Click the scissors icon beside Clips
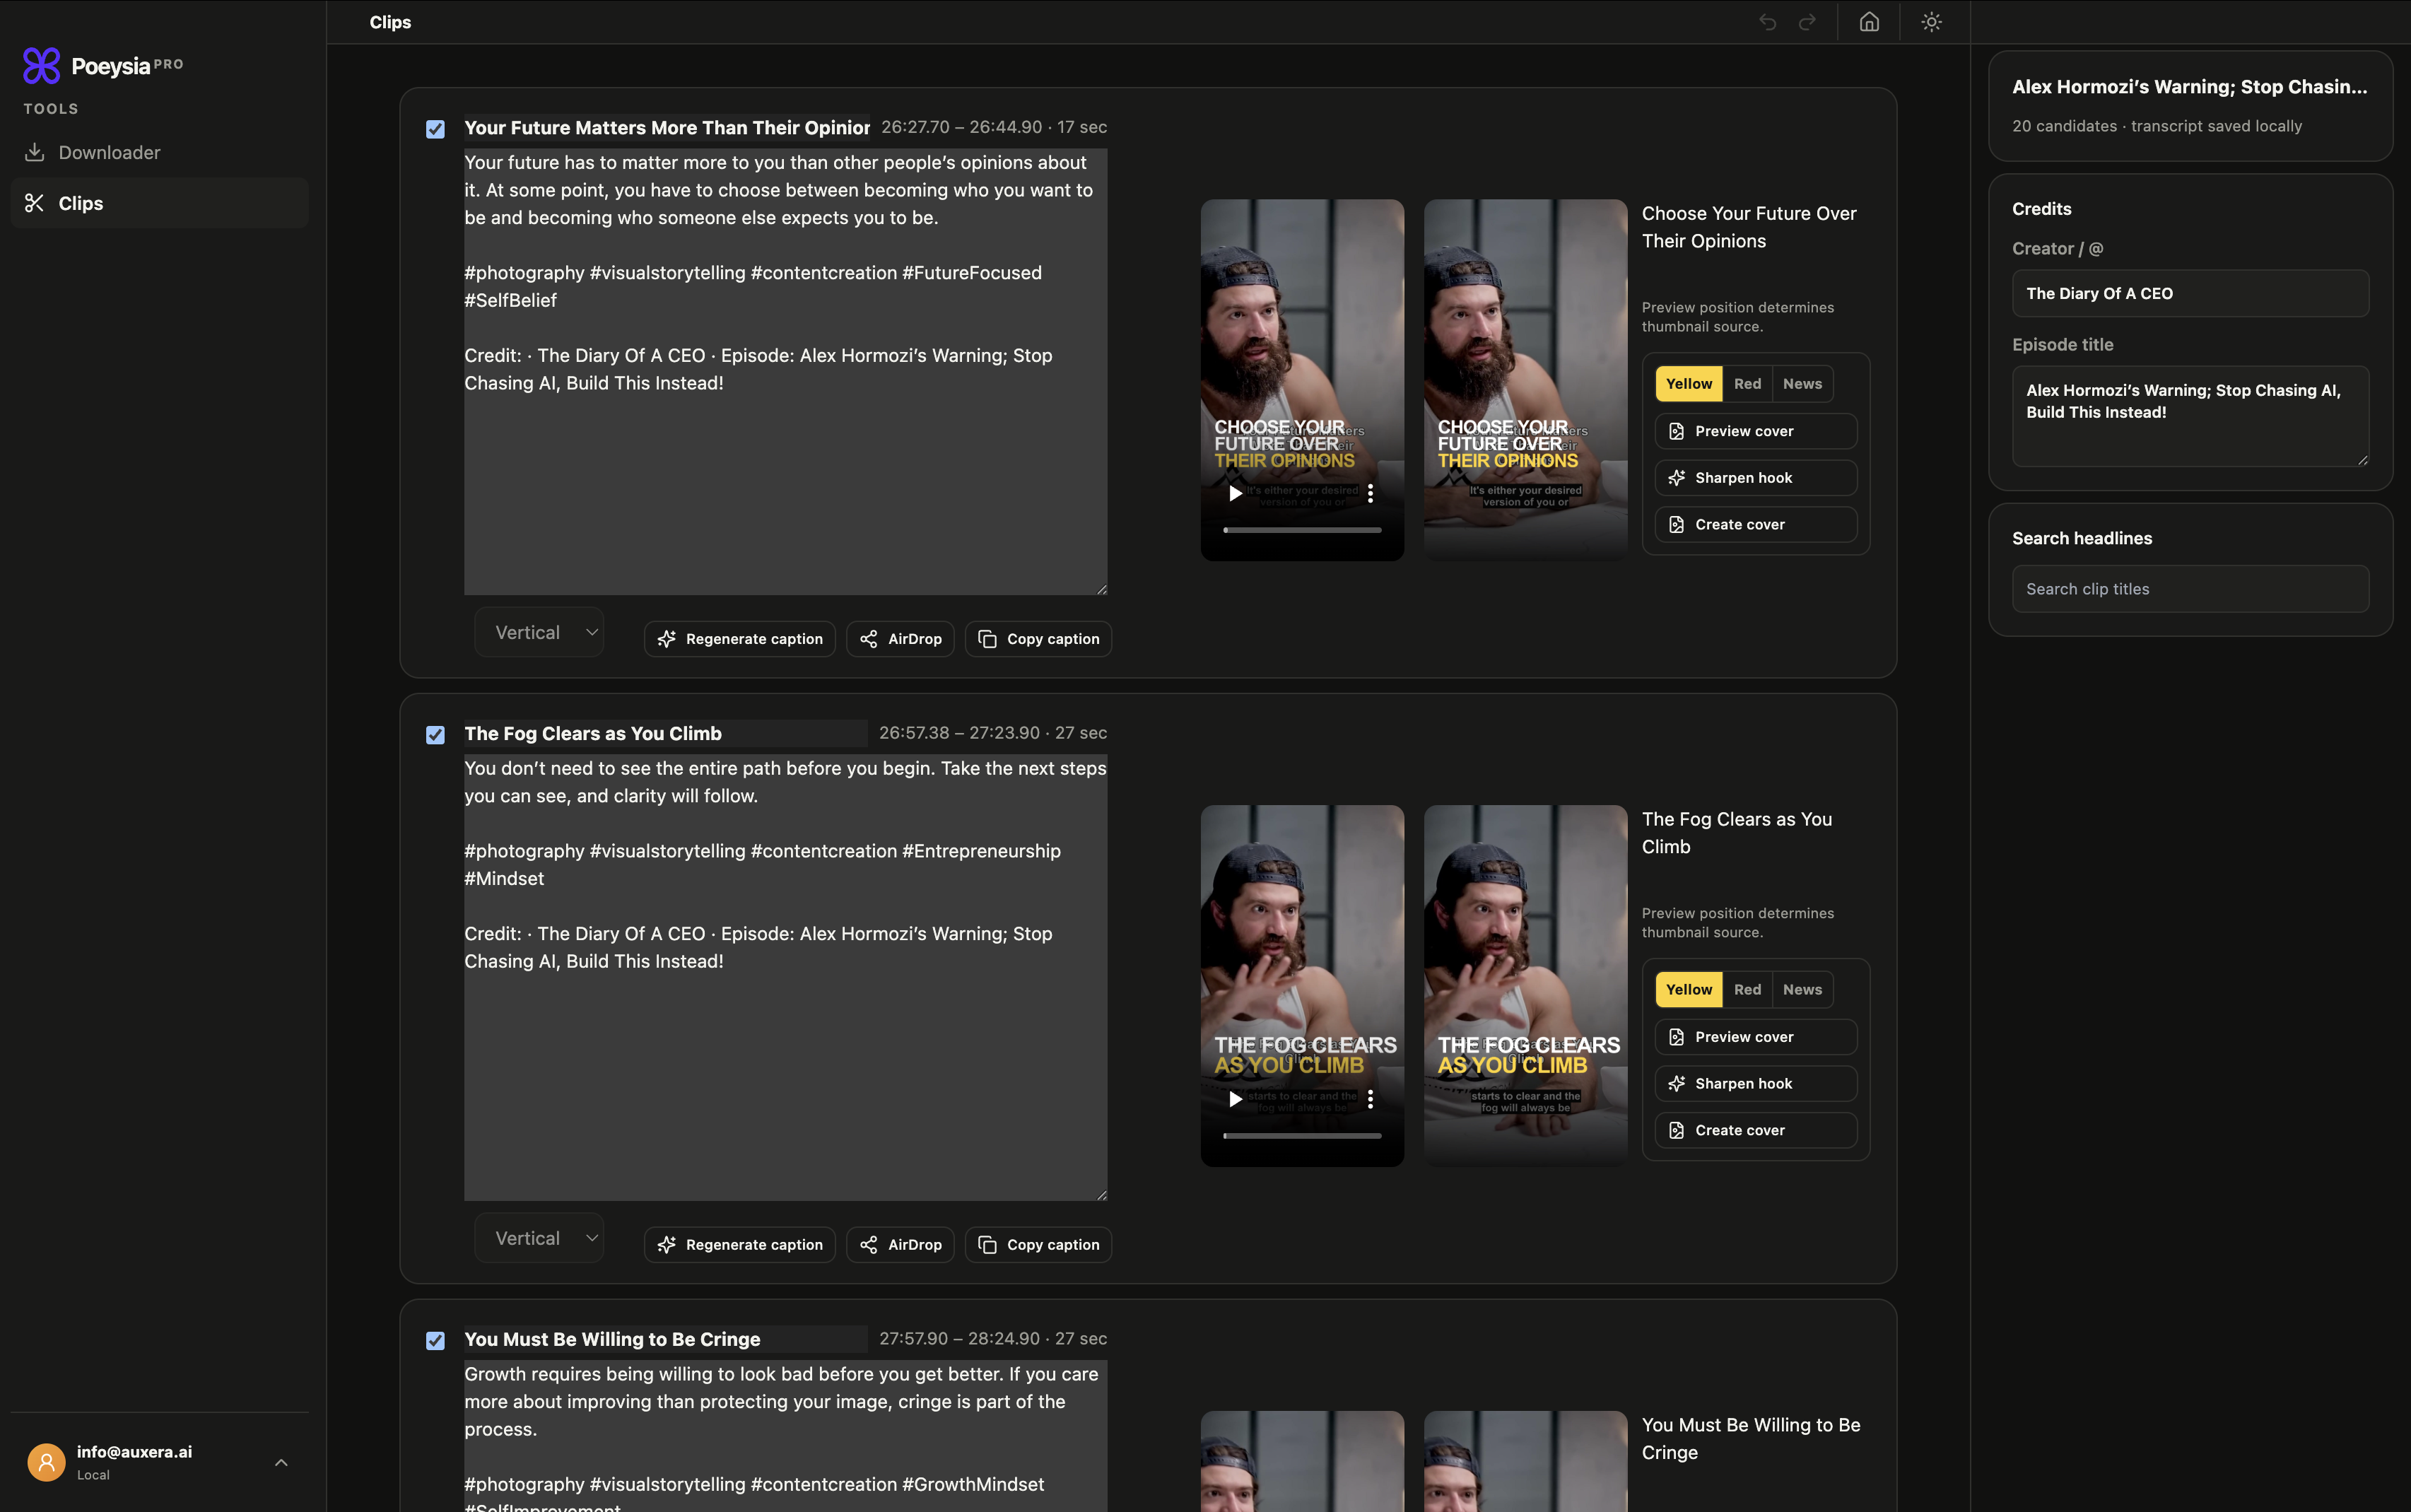This screenshot has width=2411, height=1512. coord(34,203)
